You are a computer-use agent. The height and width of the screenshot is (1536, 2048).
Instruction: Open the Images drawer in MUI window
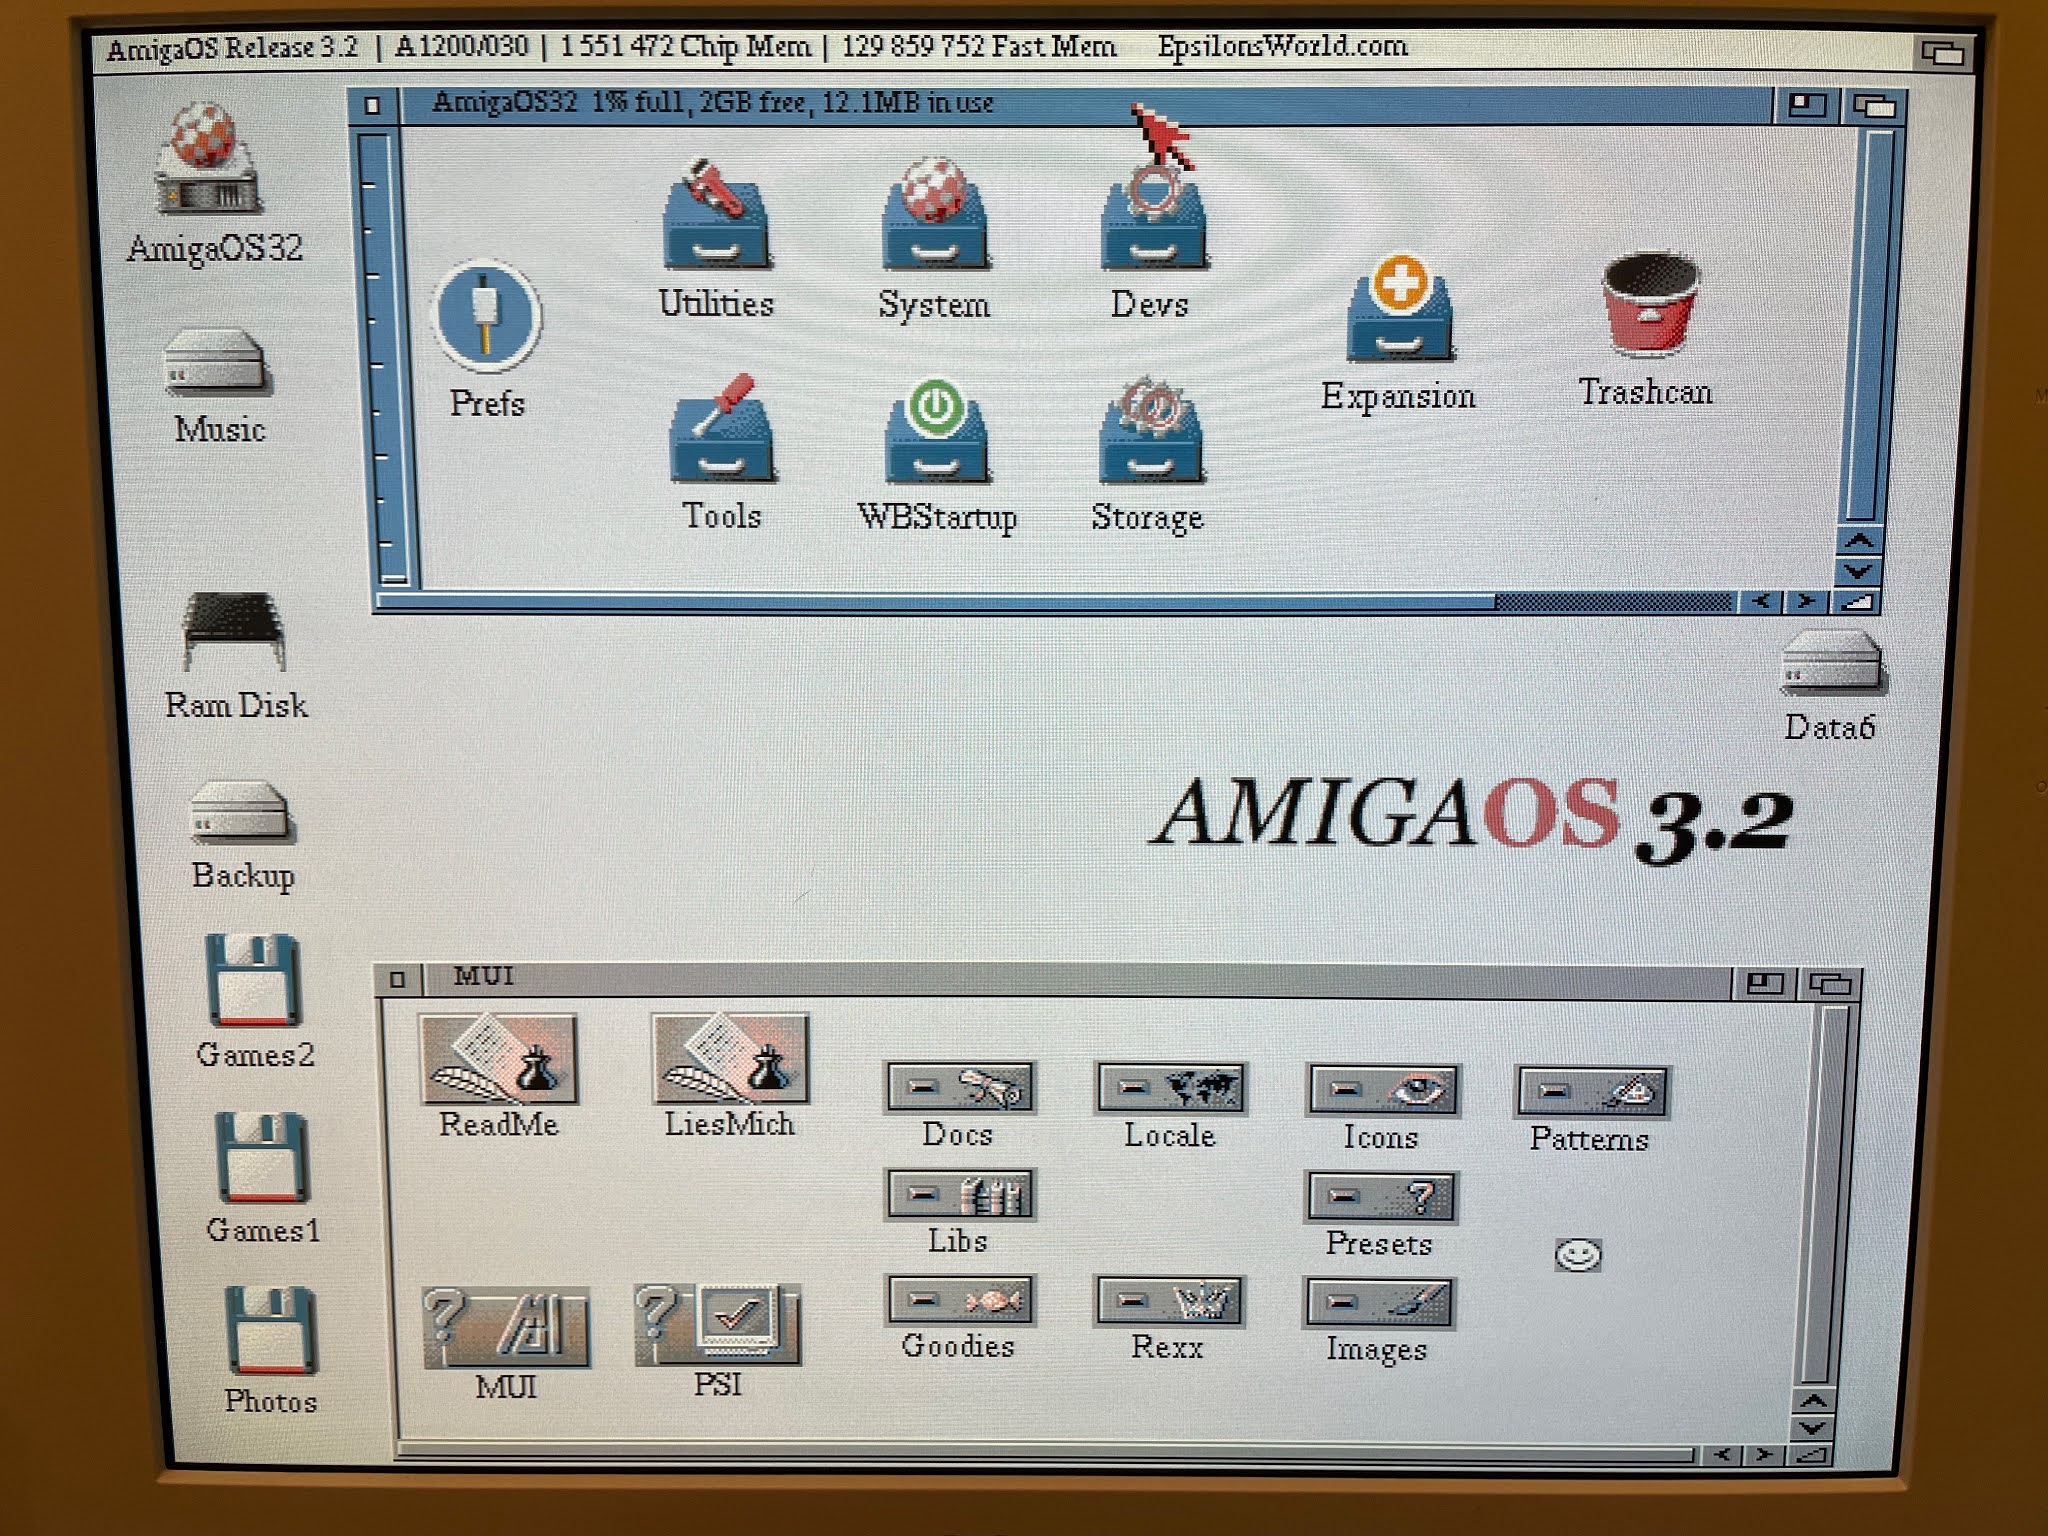pos(1379,1303)
